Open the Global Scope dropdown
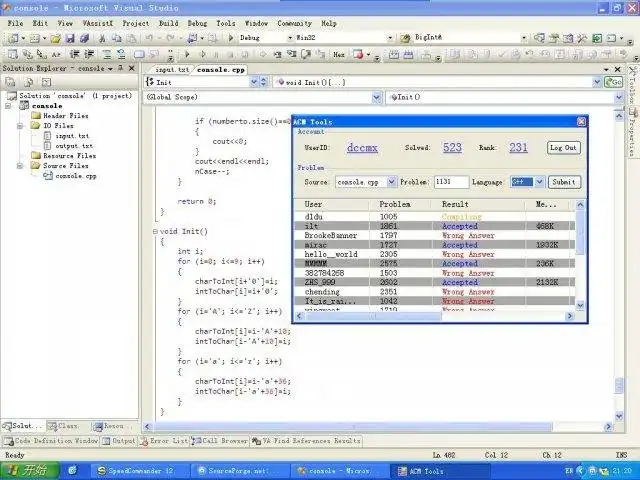640x480 pixels. click(376, 97)
